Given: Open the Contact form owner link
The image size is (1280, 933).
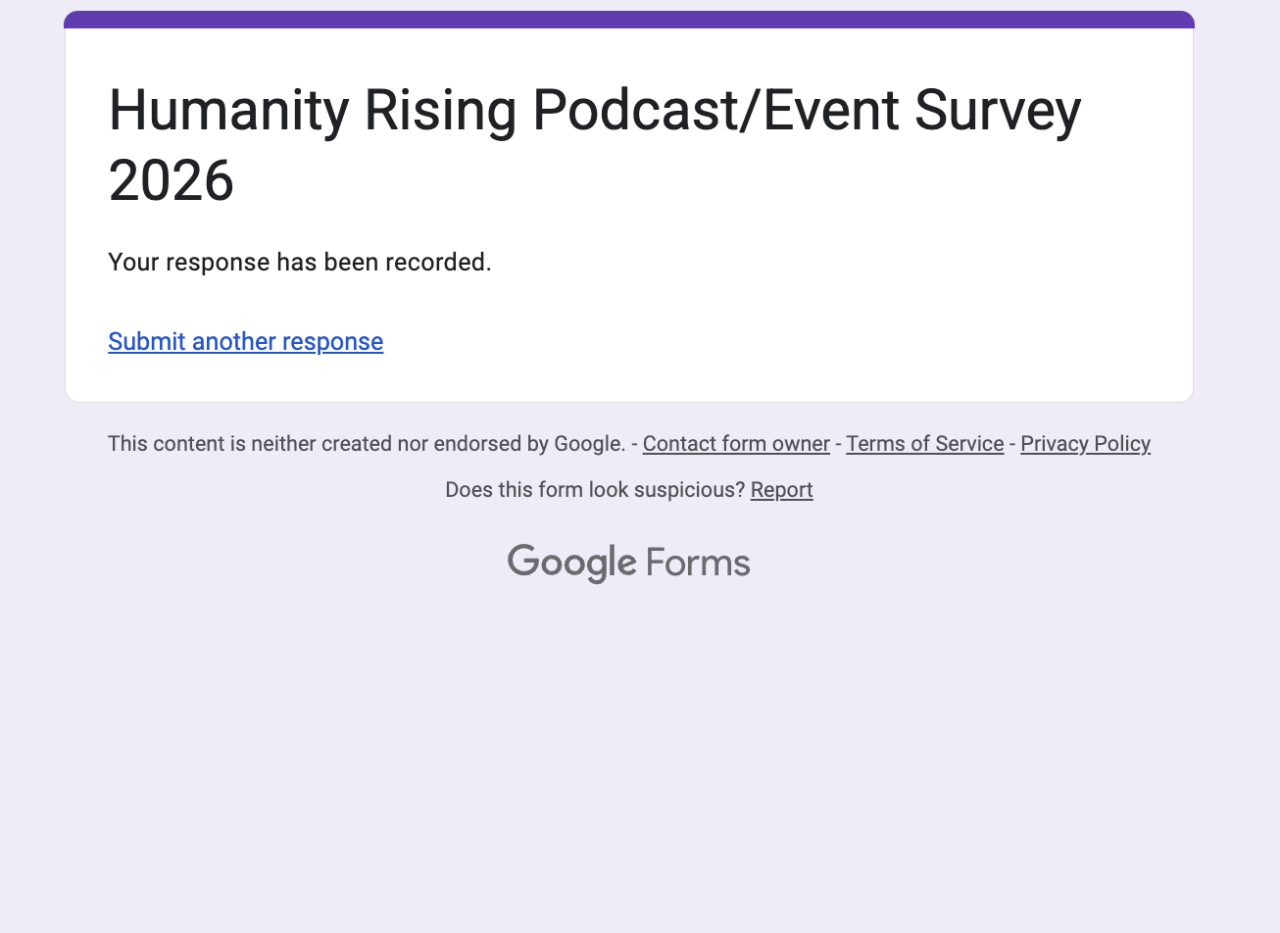Looking at the screenshot, I should click(736, 444).
